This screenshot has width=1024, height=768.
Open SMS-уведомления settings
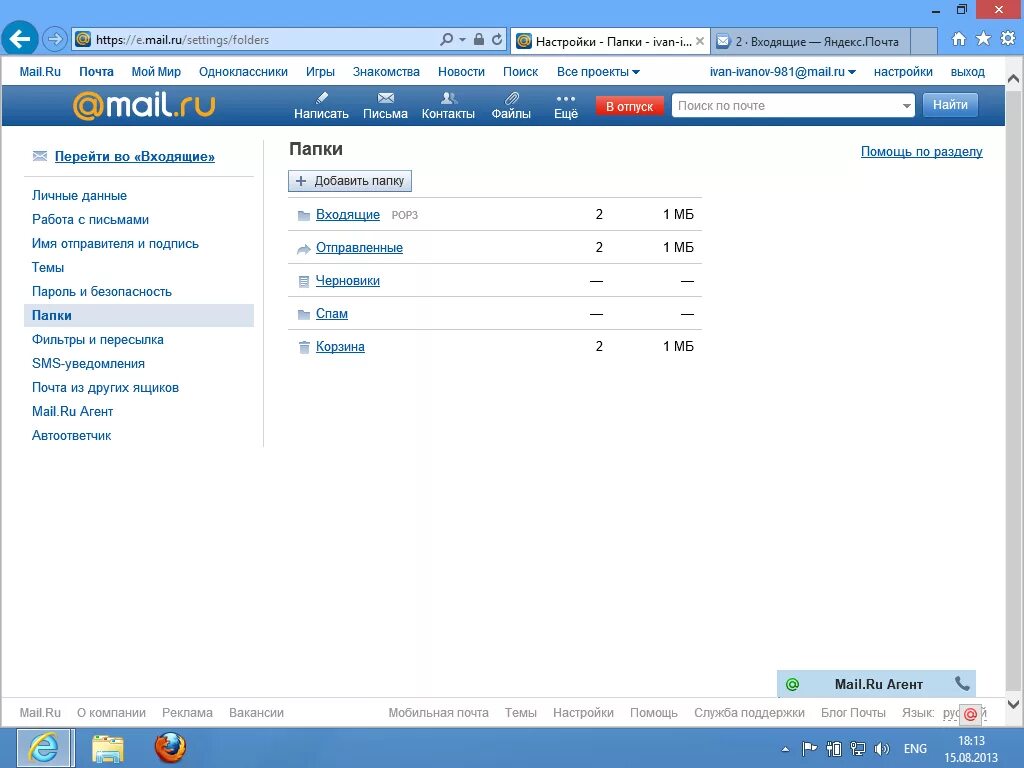pos(88,363)
